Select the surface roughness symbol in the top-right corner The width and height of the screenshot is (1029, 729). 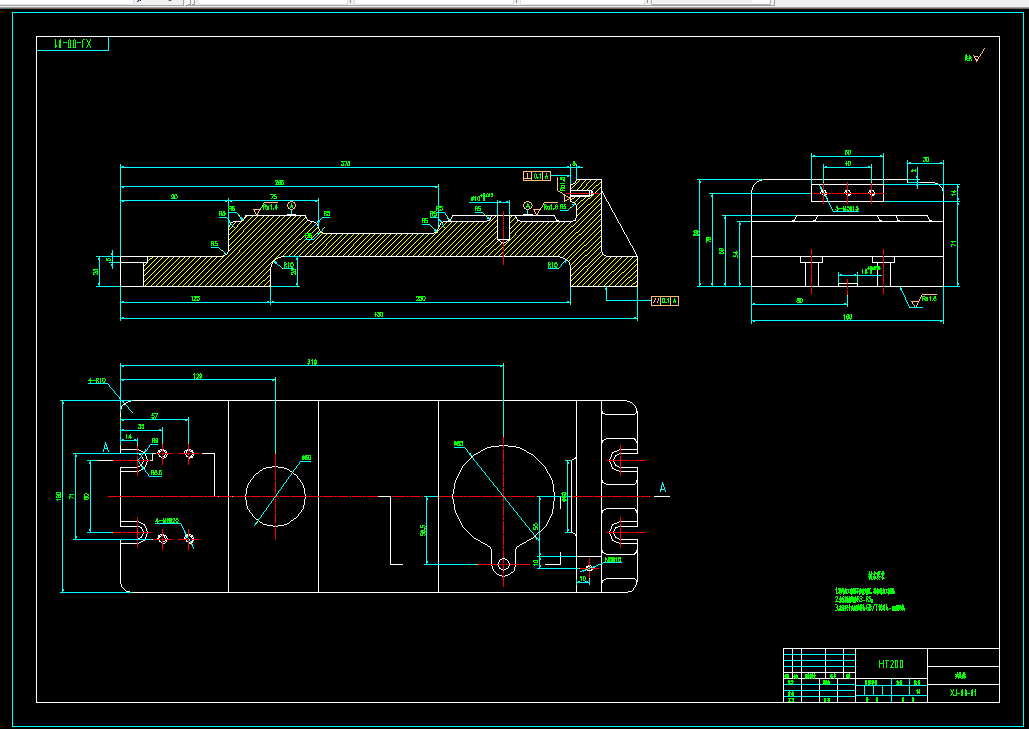point(975,57)
